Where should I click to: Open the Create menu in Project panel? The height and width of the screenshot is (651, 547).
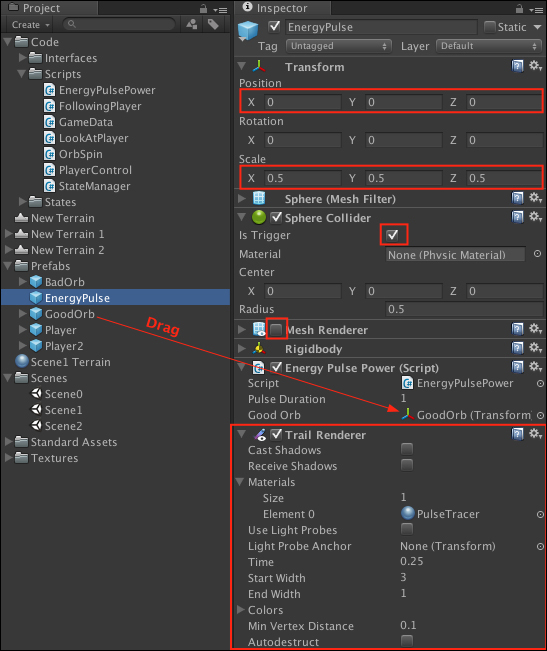[30, 25]
